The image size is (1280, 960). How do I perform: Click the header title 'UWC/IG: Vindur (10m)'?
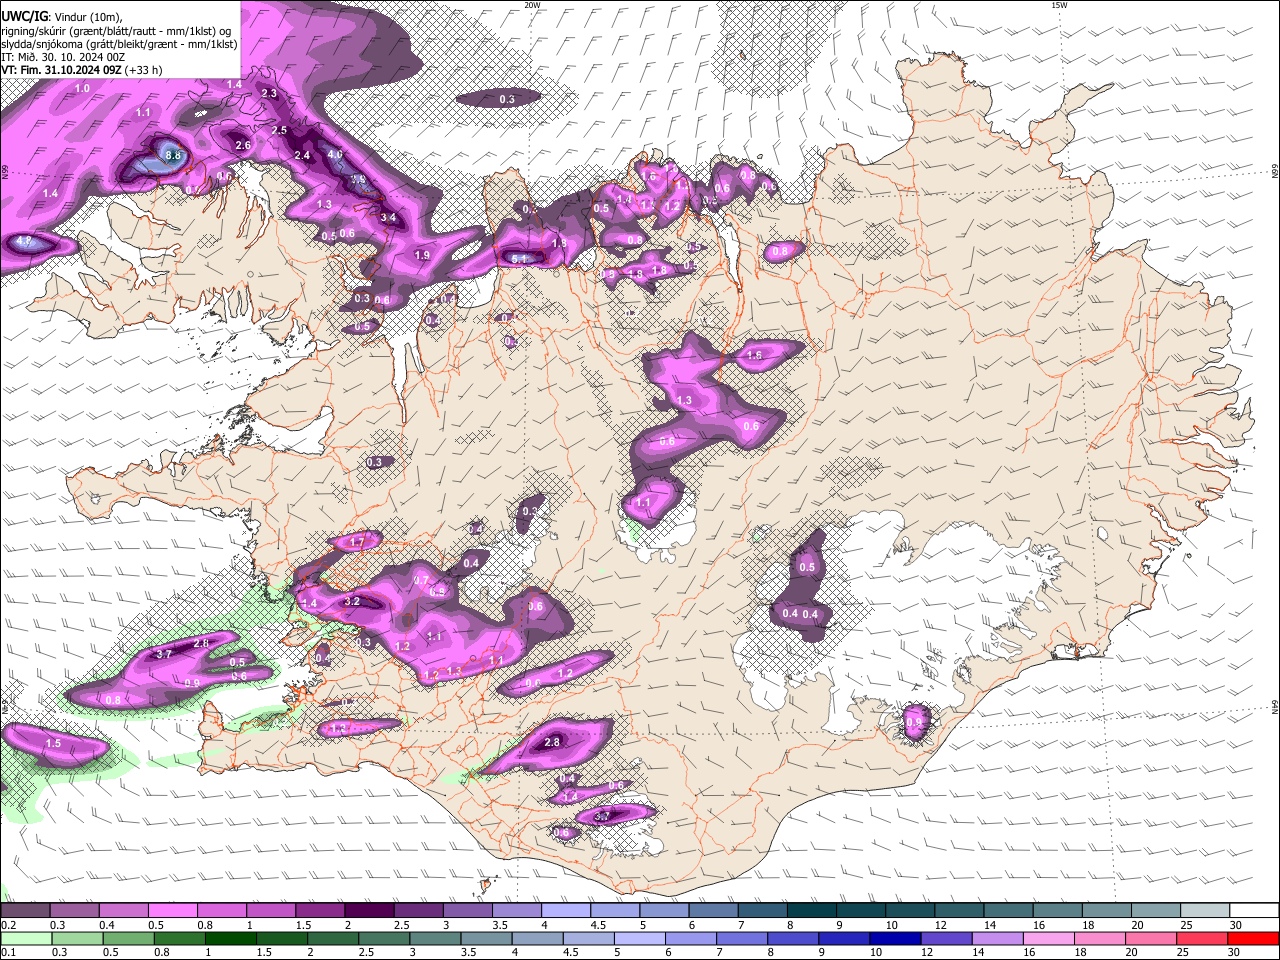61,17
